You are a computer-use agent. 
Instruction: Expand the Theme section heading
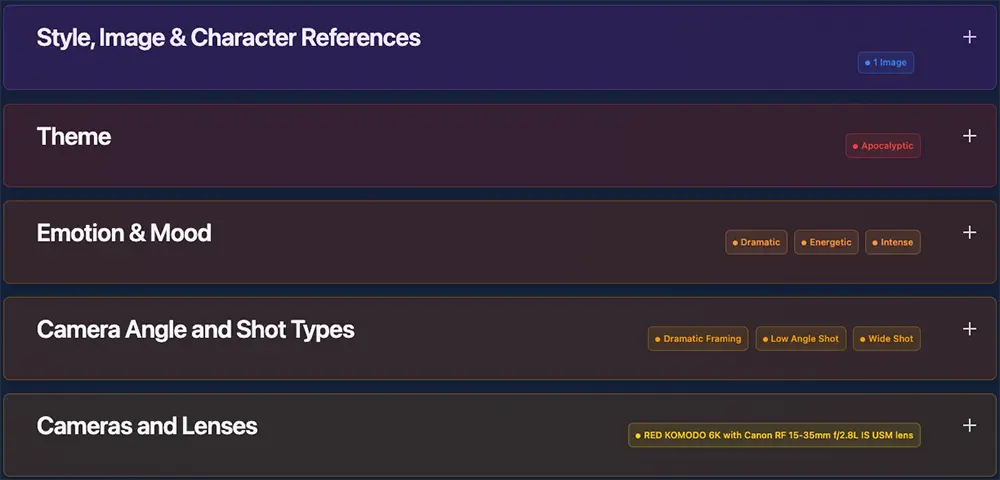pyautogui.click(x=74, y=136)
